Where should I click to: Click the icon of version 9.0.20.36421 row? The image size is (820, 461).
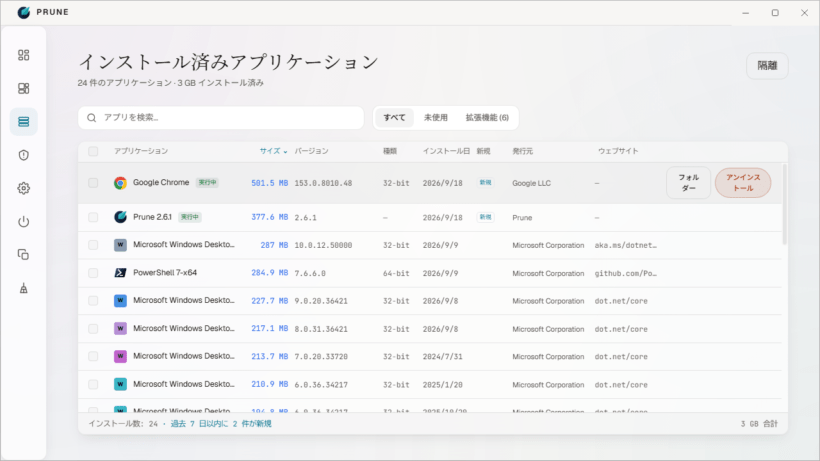120,301
